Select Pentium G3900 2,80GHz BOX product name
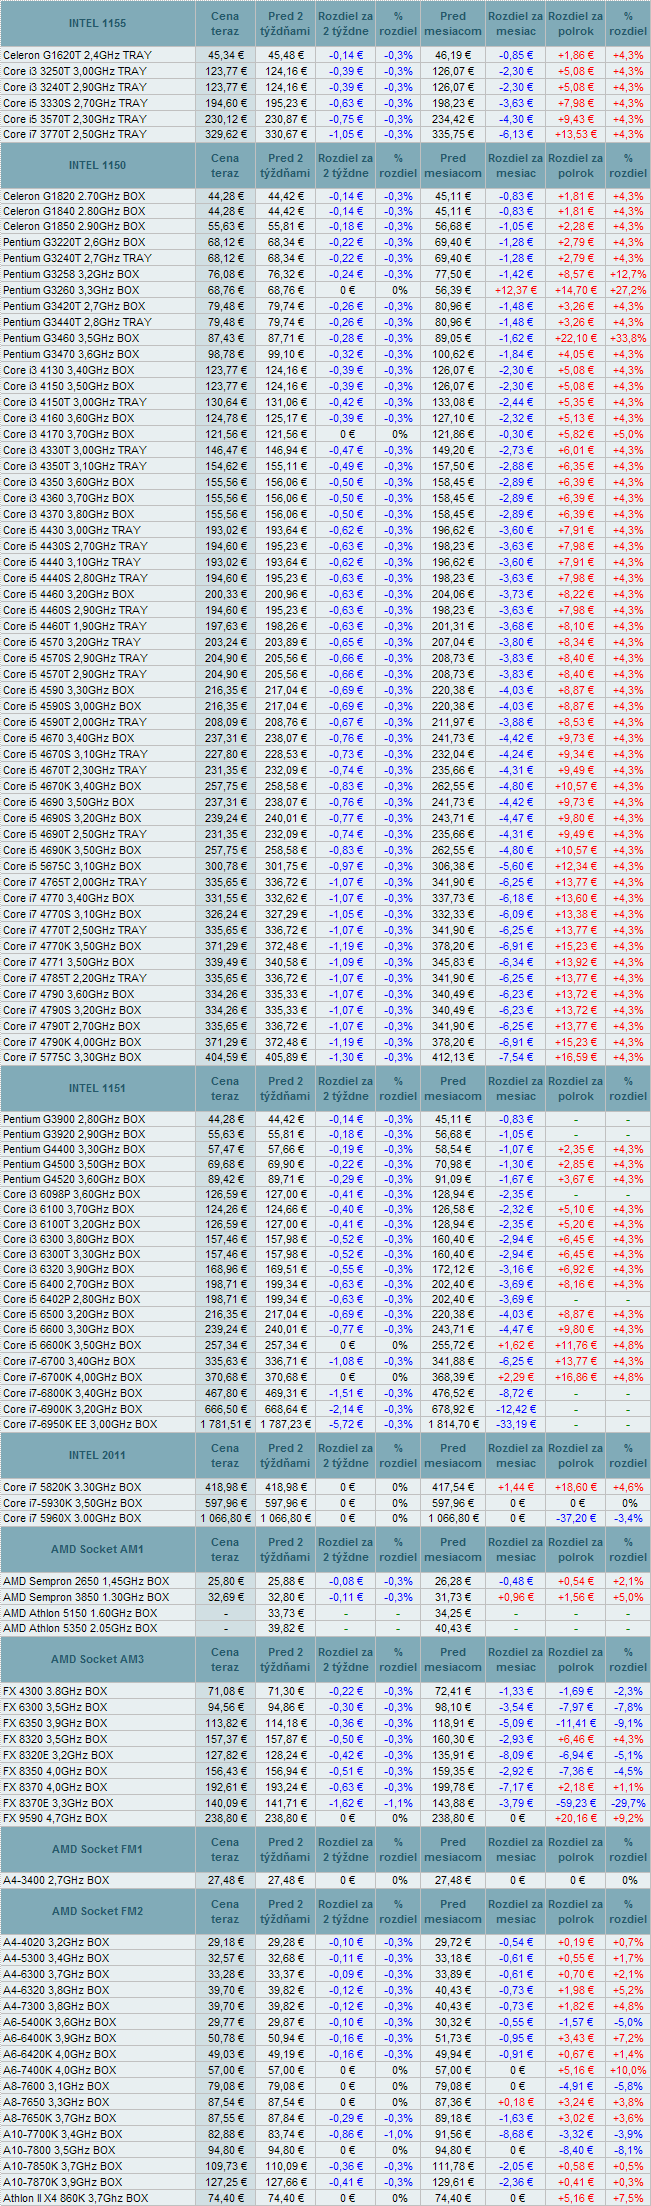 (74, 1119)
